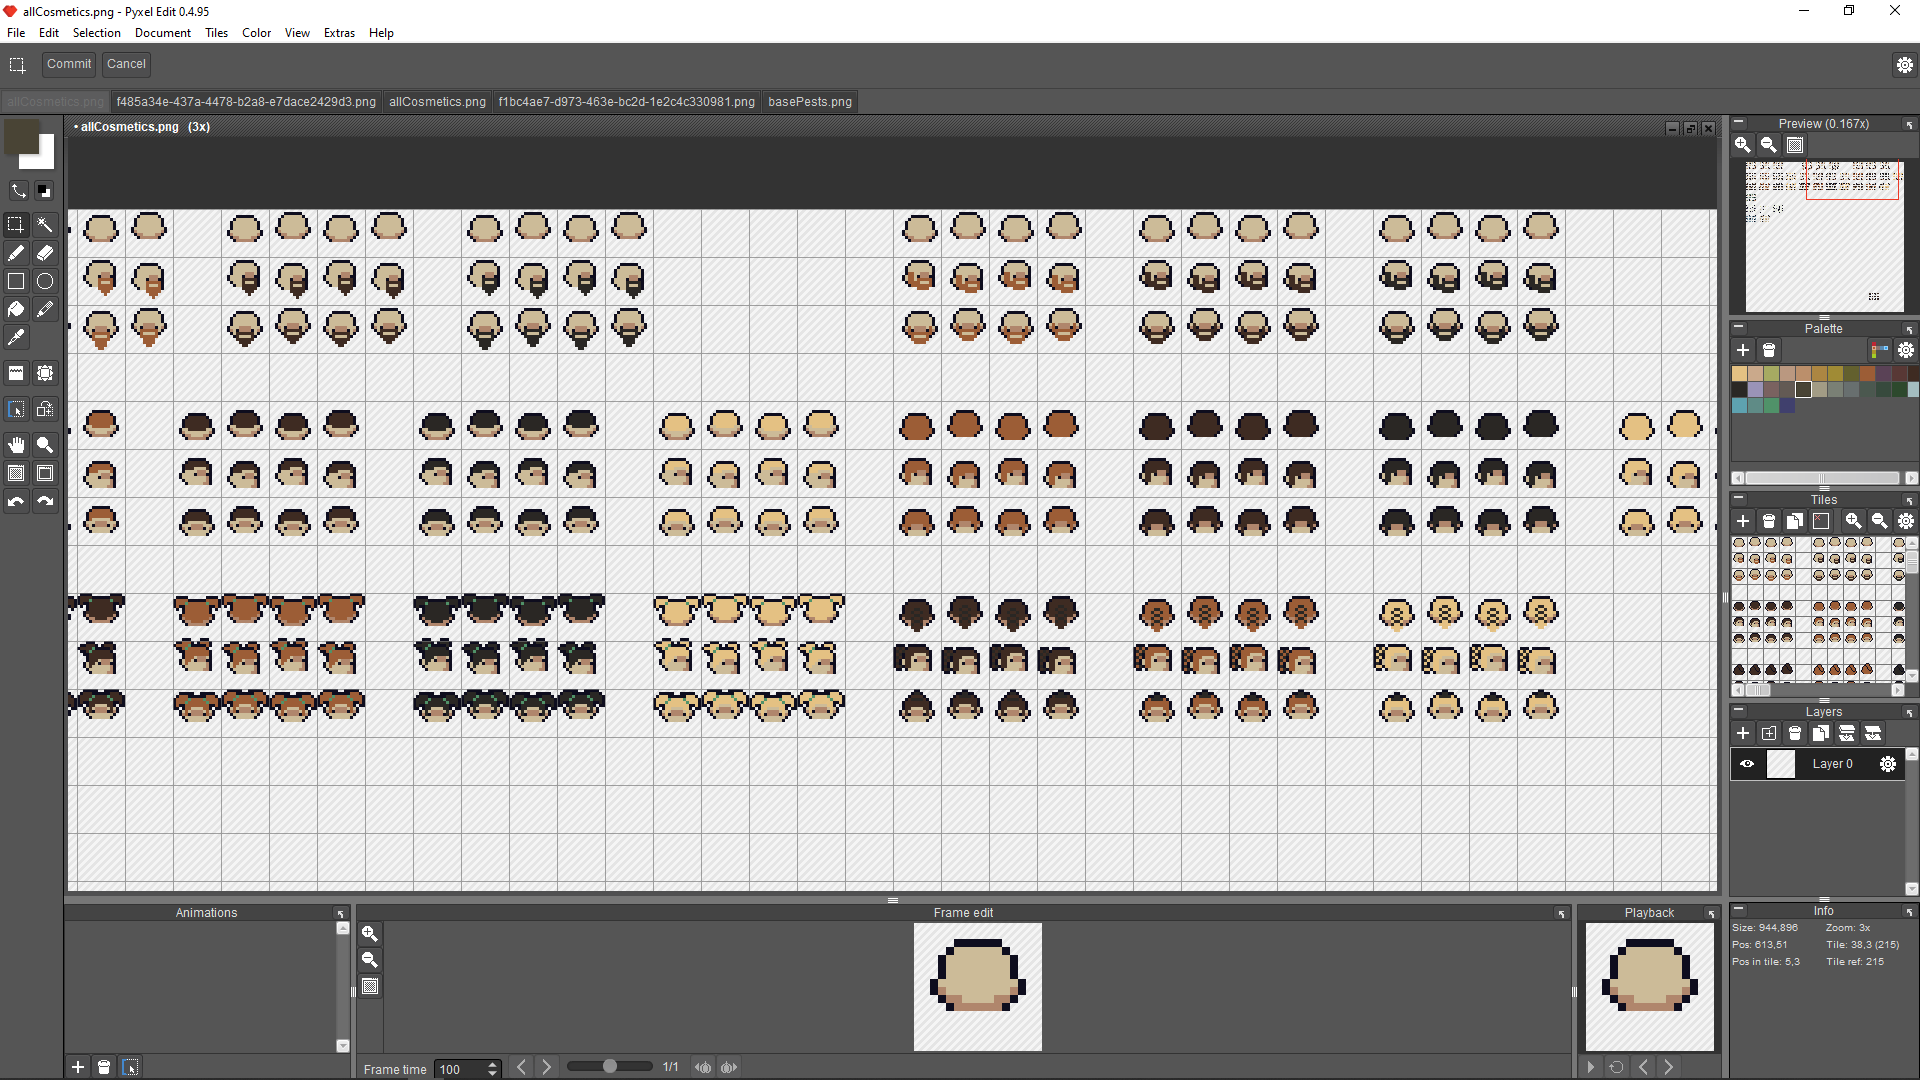This screenshot has height=1080, width=1920.
Task: Toggle animation loop in Playback panel
Action: [1616, 1067]
